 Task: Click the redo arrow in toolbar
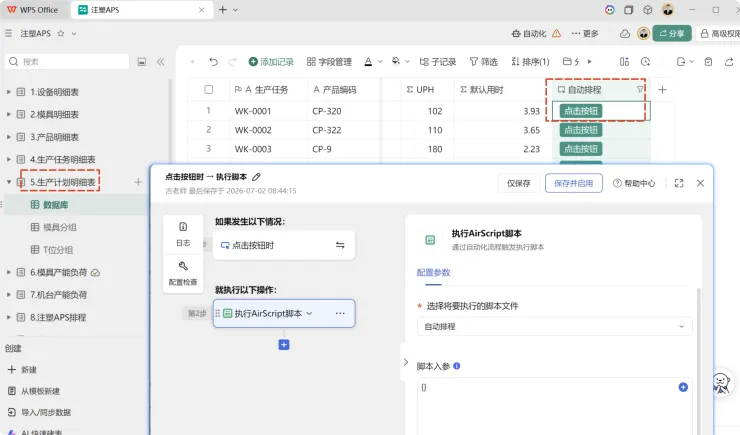click(x=233, y=62)
